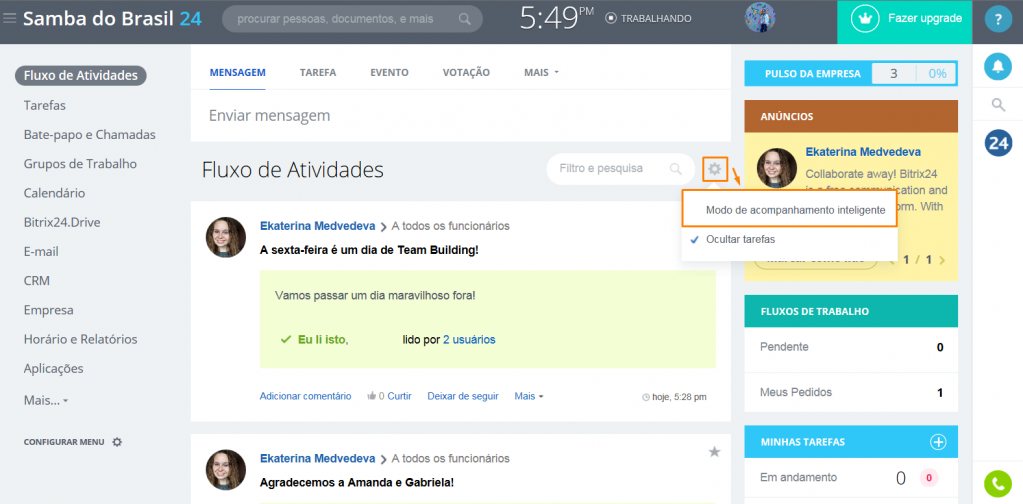Click gear icon next to Configurar Menu
Image resolution: width=1023 pixels, height=504 pixels.
(117, 441)
